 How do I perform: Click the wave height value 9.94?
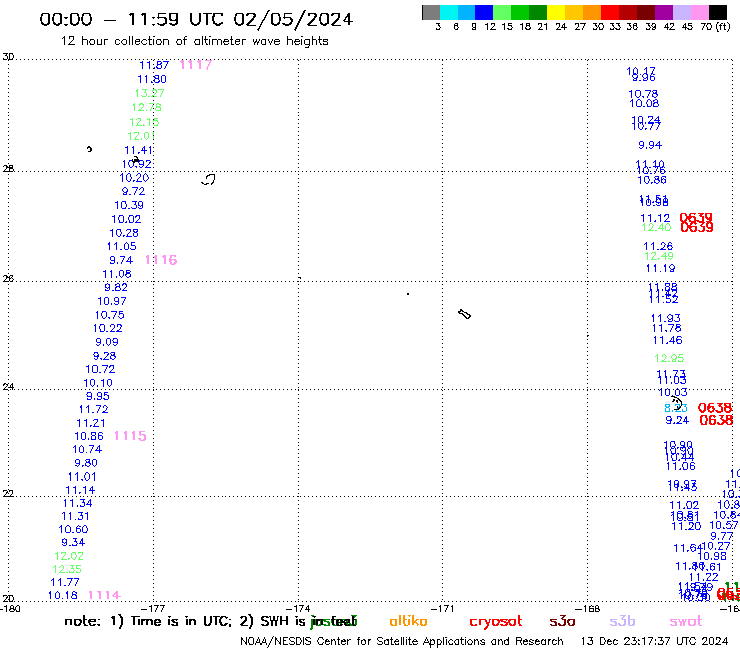click(x=650, y=145)
